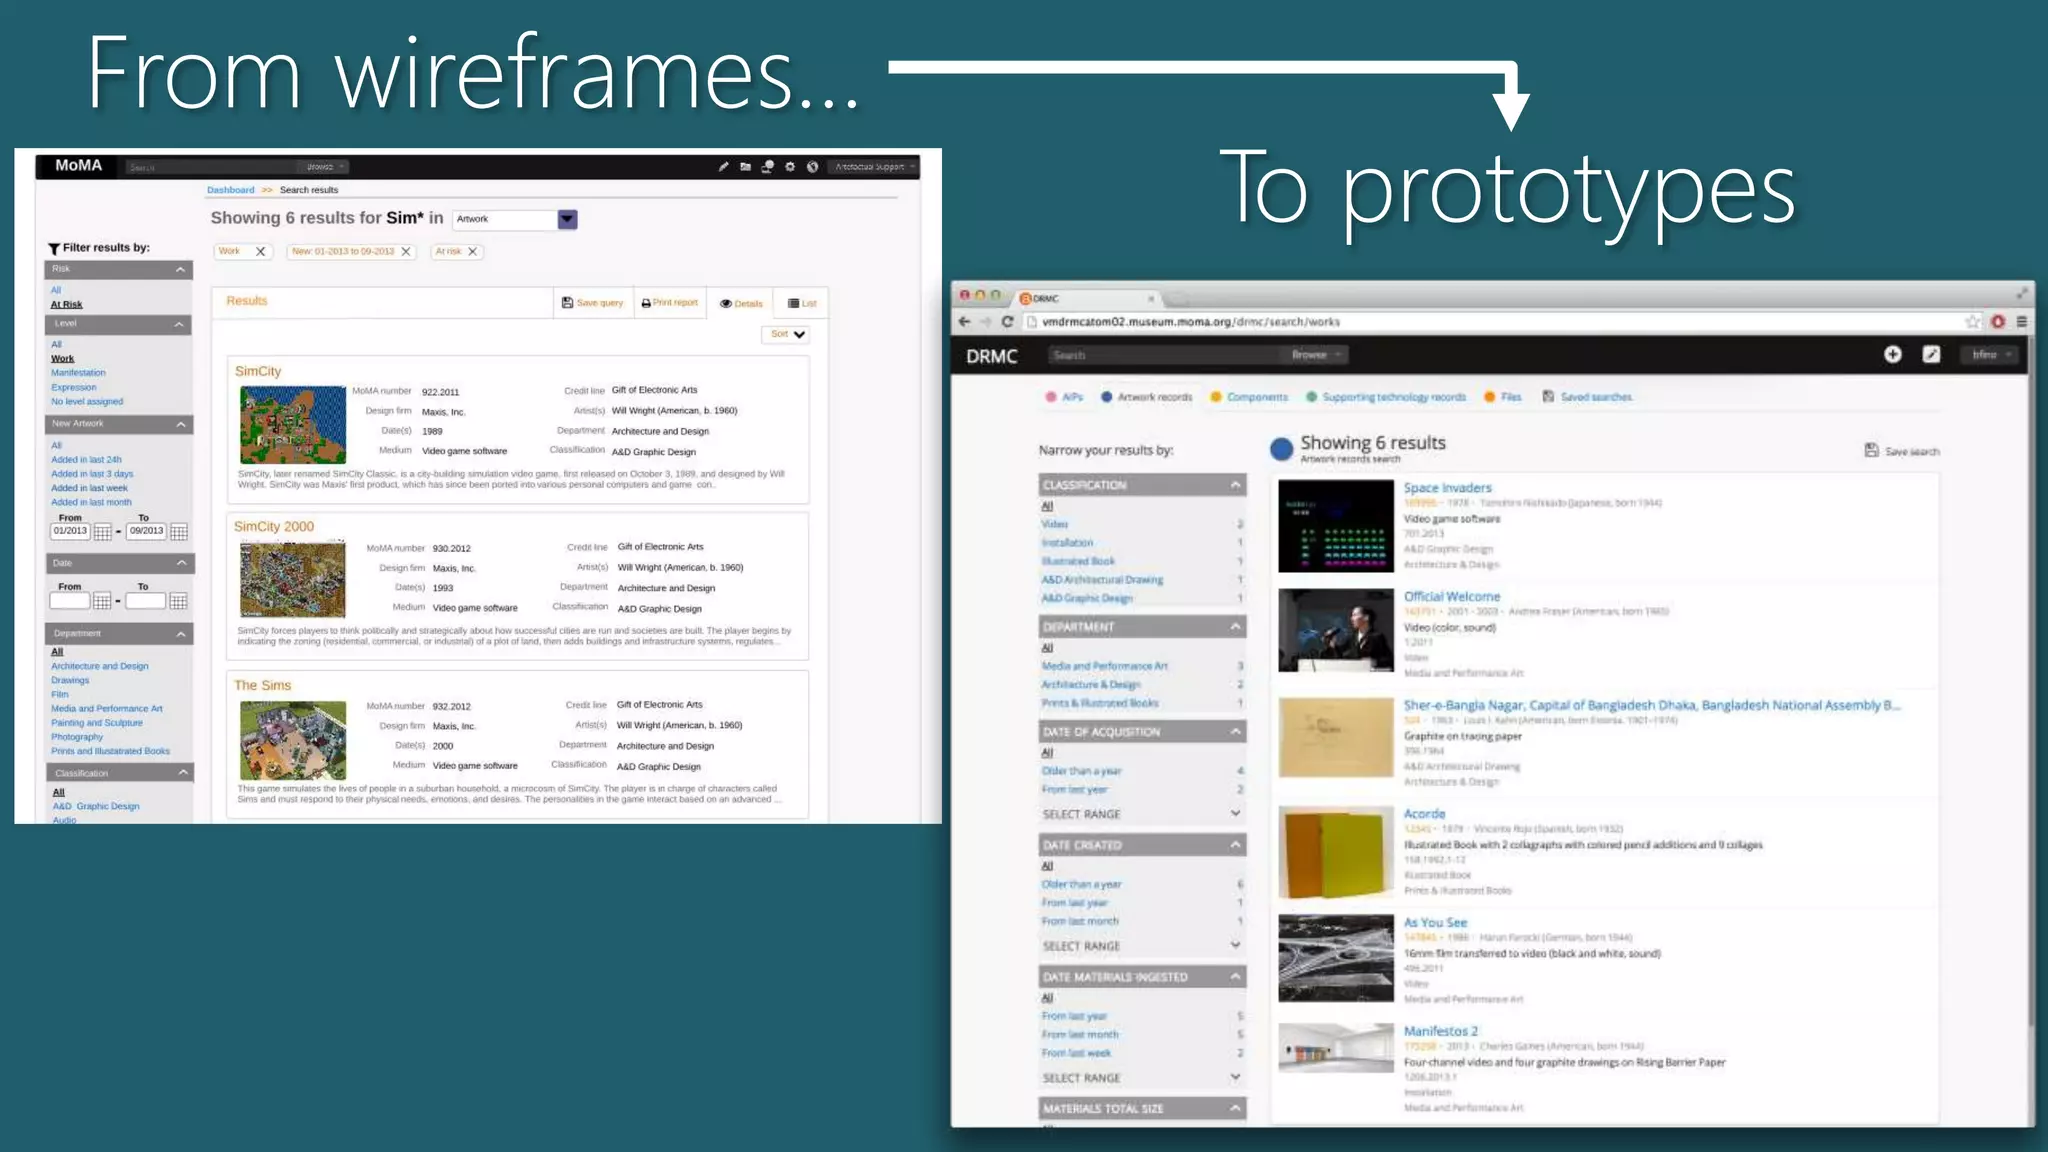Image resolution: width=2048 pixels, height=1152 pixels.
Task: Expand SELECT RANGE under Date of Acquisition
Action: (1142, 814)
